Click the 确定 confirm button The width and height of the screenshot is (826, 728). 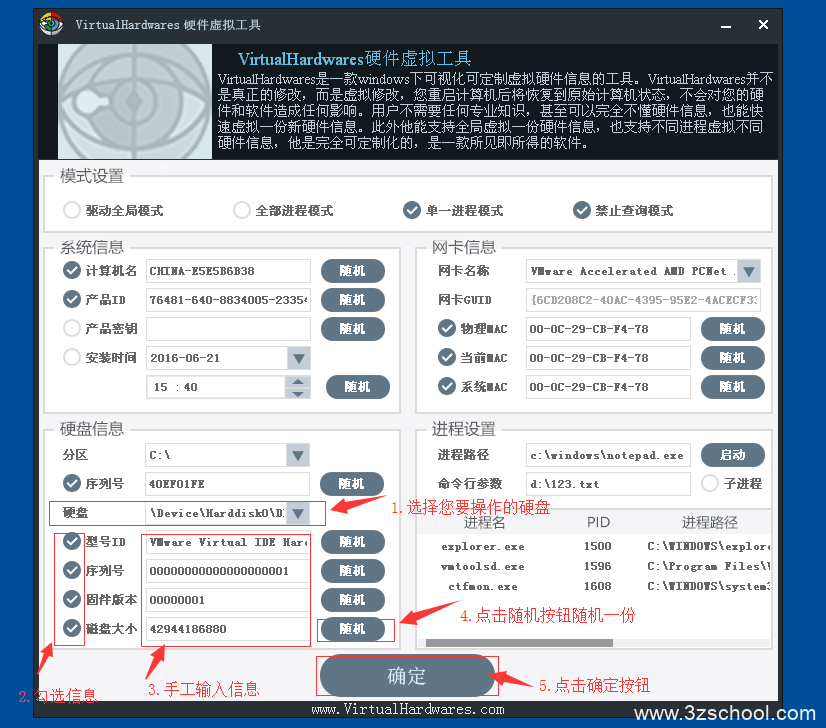tap(406, 676)
